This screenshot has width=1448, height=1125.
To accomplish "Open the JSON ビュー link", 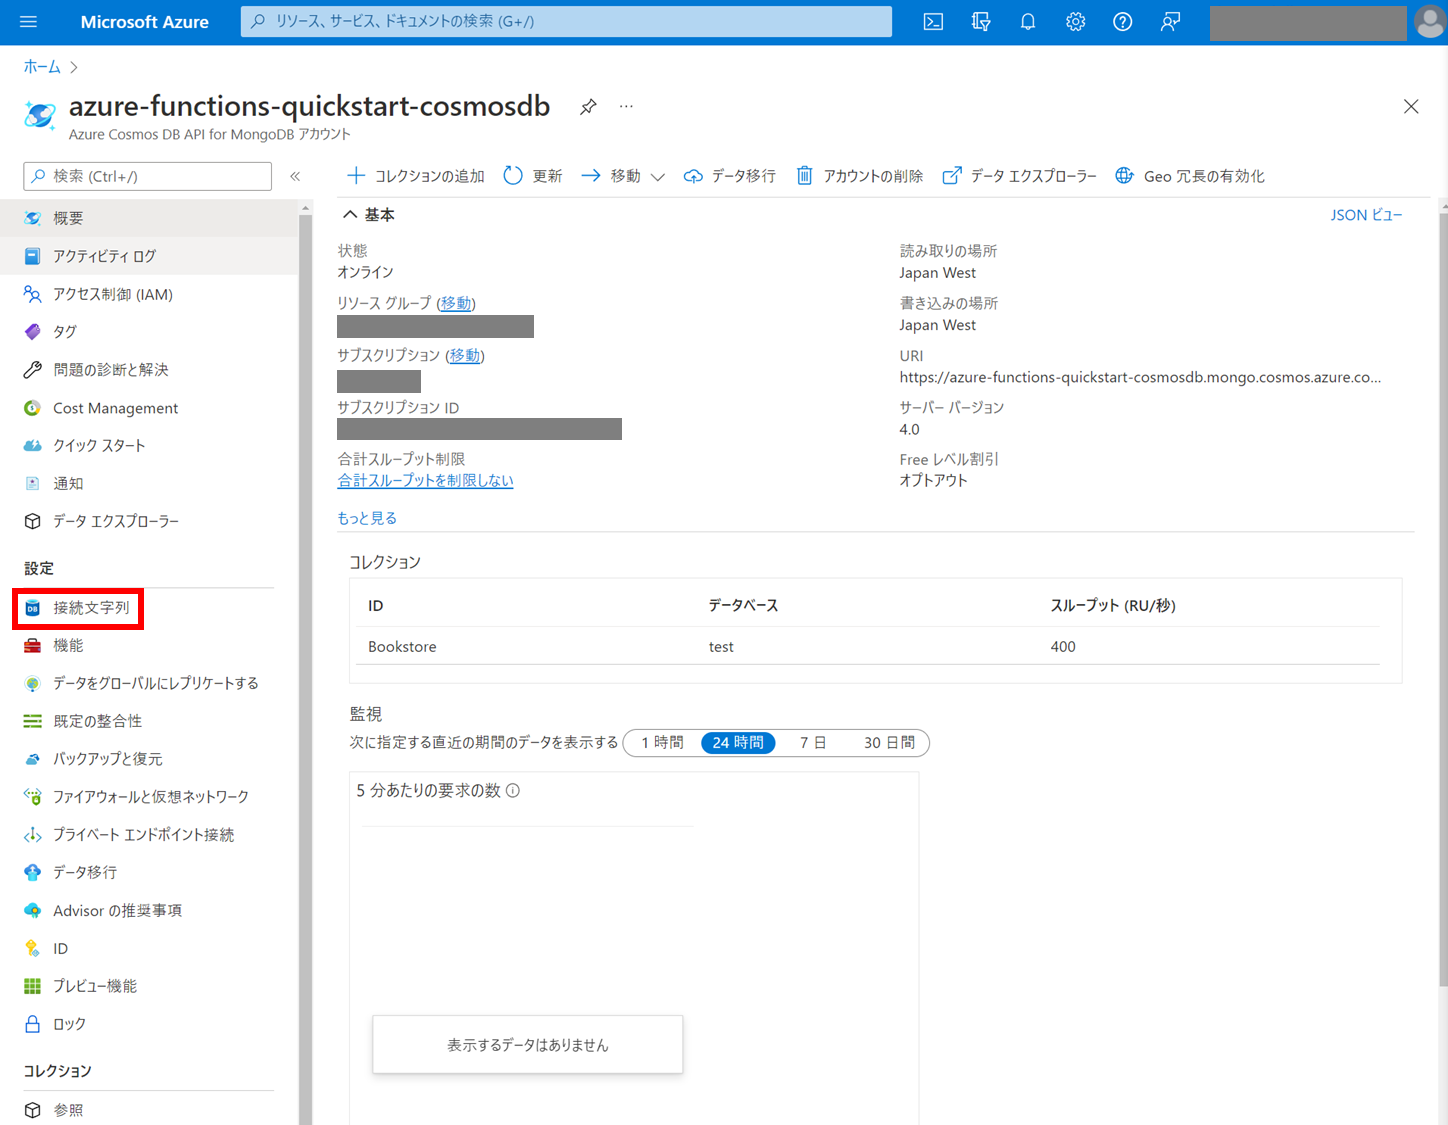I will pos(1366,215).
